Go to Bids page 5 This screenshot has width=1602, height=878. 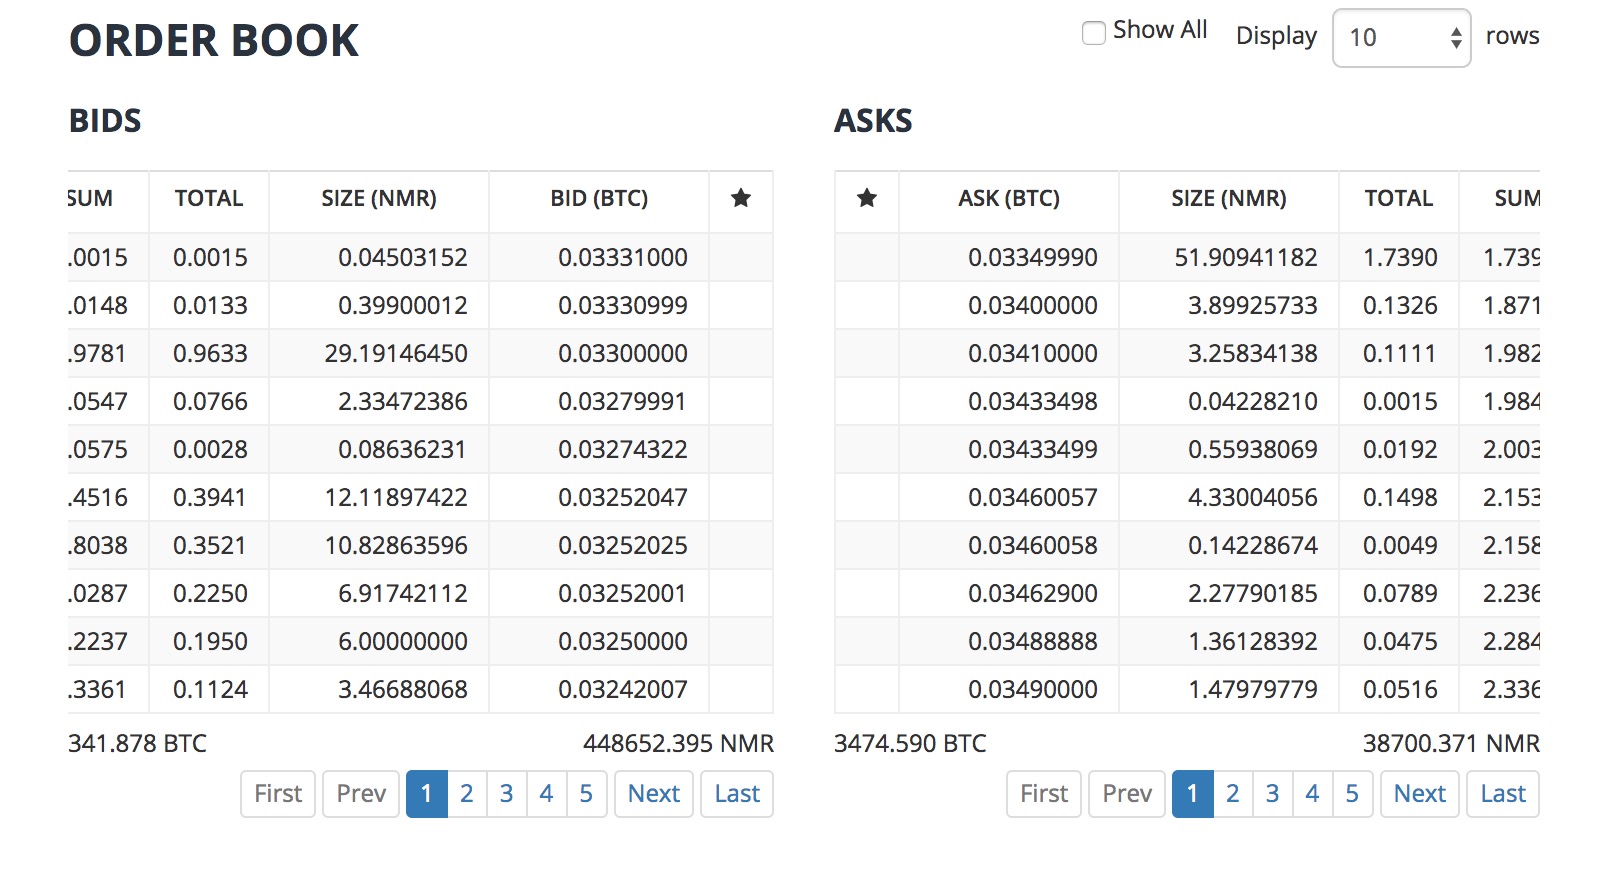(586, 794)
